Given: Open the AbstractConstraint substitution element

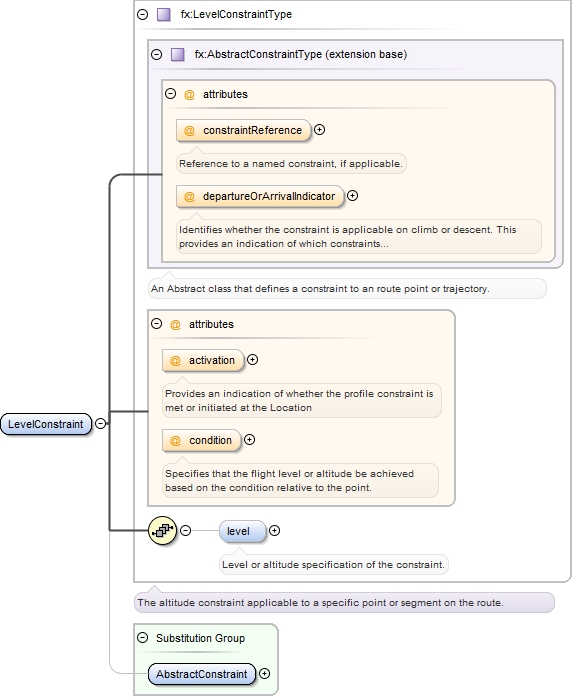Looking at the screenshot, I should point(202,674).
